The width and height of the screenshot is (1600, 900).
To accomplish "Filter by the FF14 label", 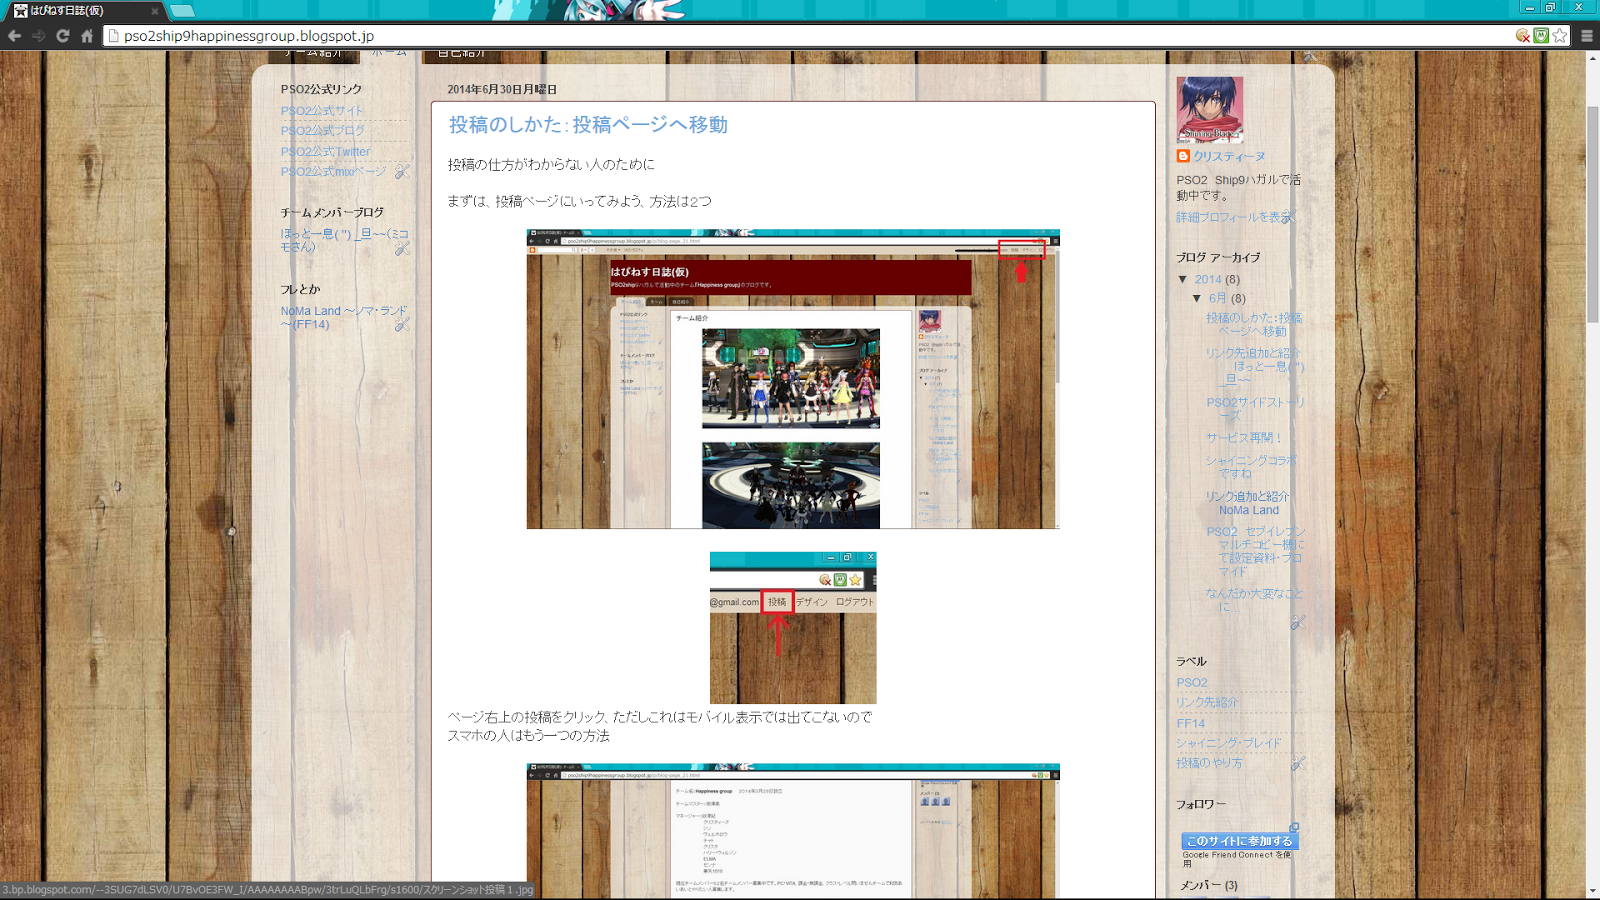I will tap(1191, 724).
